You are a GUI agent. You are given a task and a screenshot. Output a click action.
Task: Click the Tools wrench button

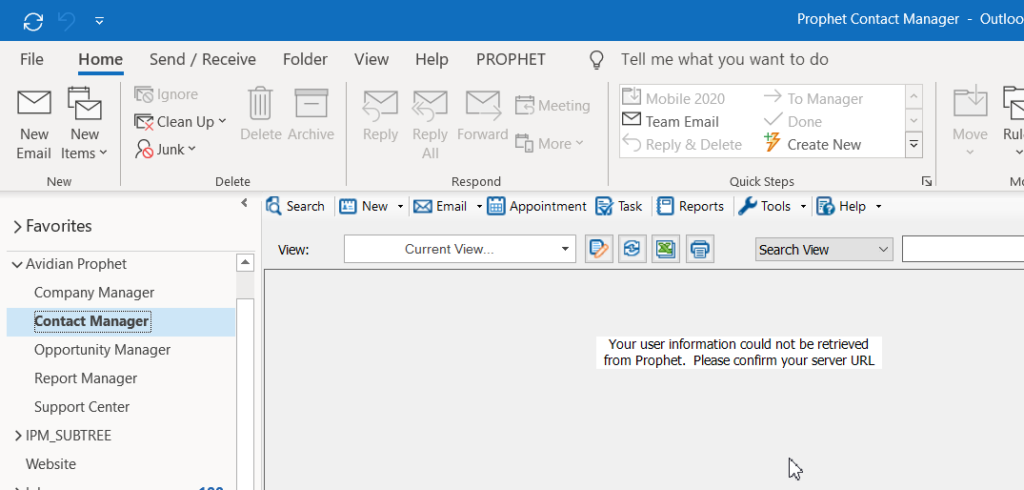click(764, 206)
